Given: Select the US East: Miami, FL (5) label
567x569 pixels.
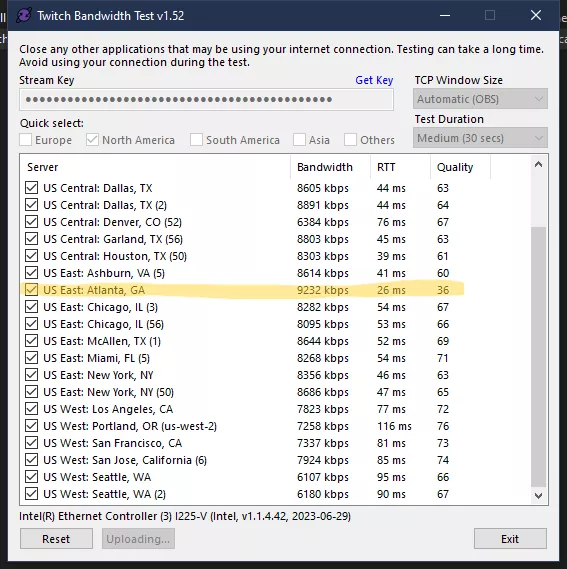Looking at the screenshot, I should pyautogui.click(x=96, y=358).
